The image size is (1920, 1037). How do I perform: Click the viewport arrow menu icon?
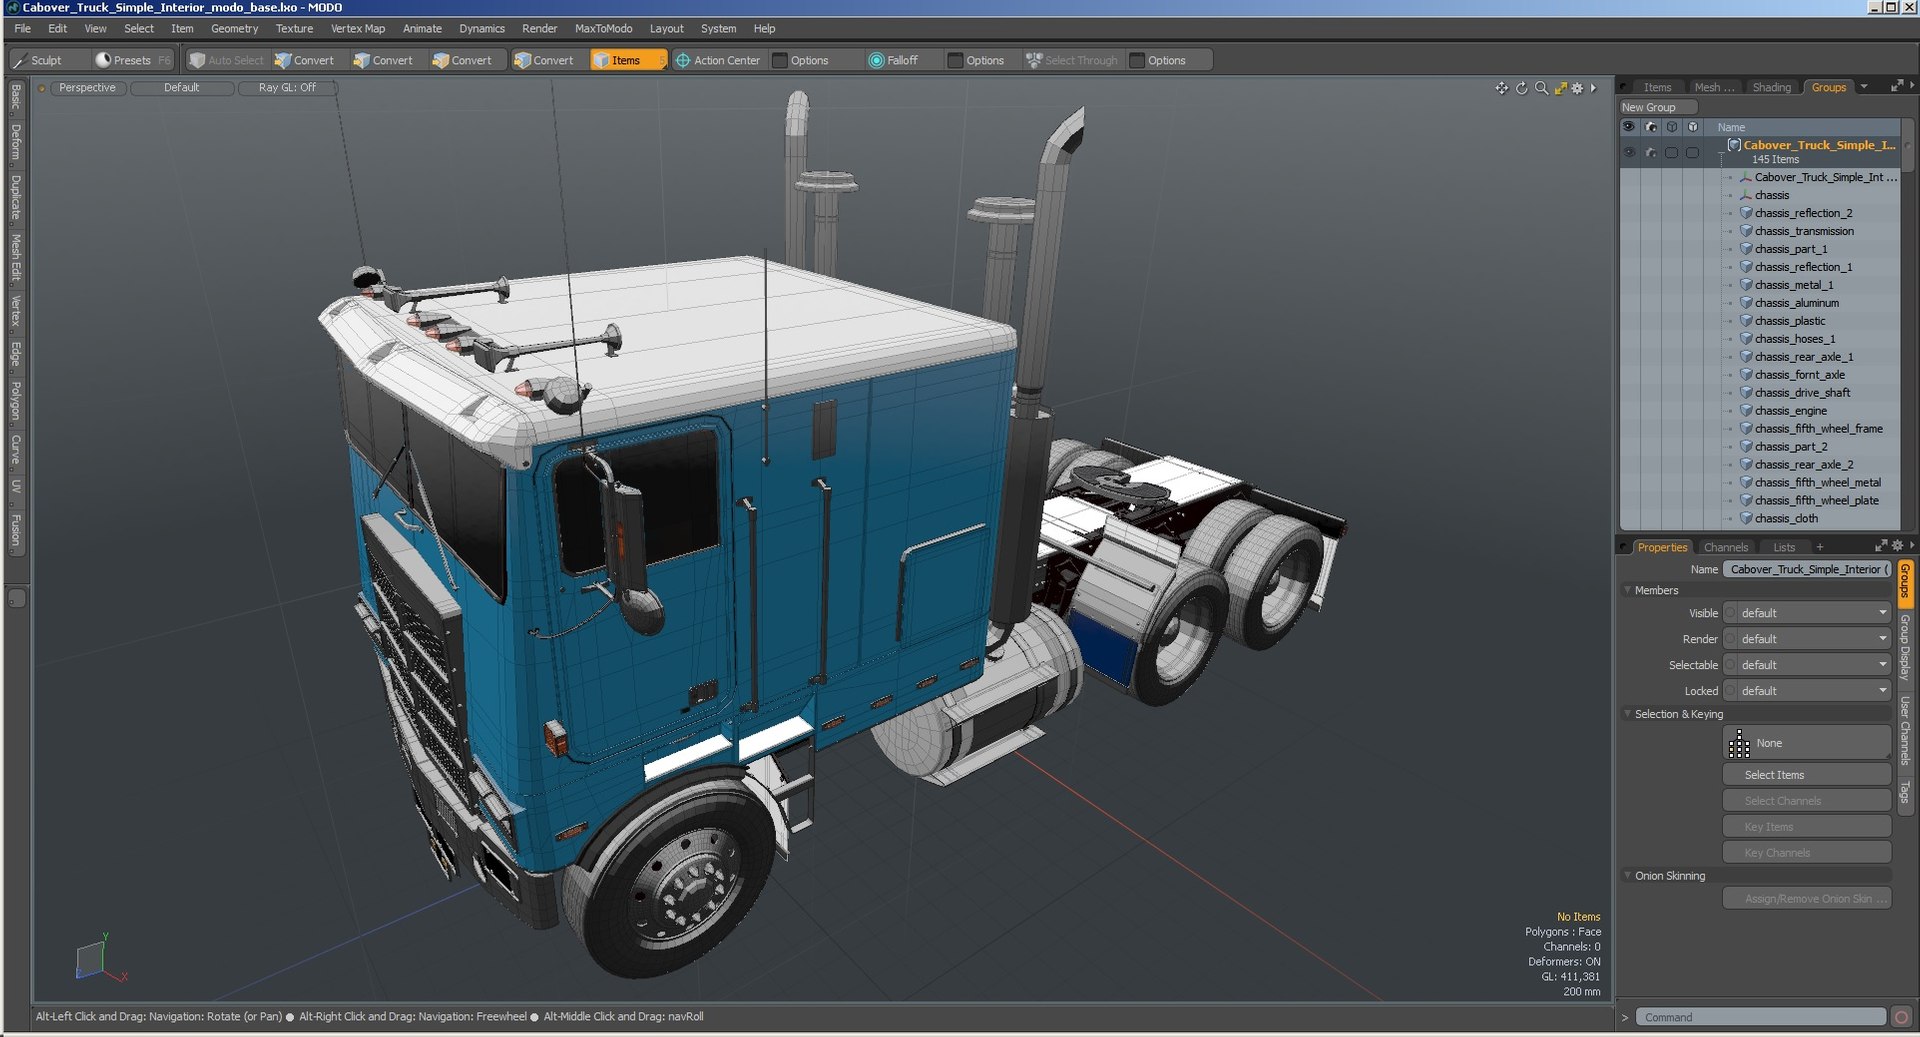[x=1593, y=88]
